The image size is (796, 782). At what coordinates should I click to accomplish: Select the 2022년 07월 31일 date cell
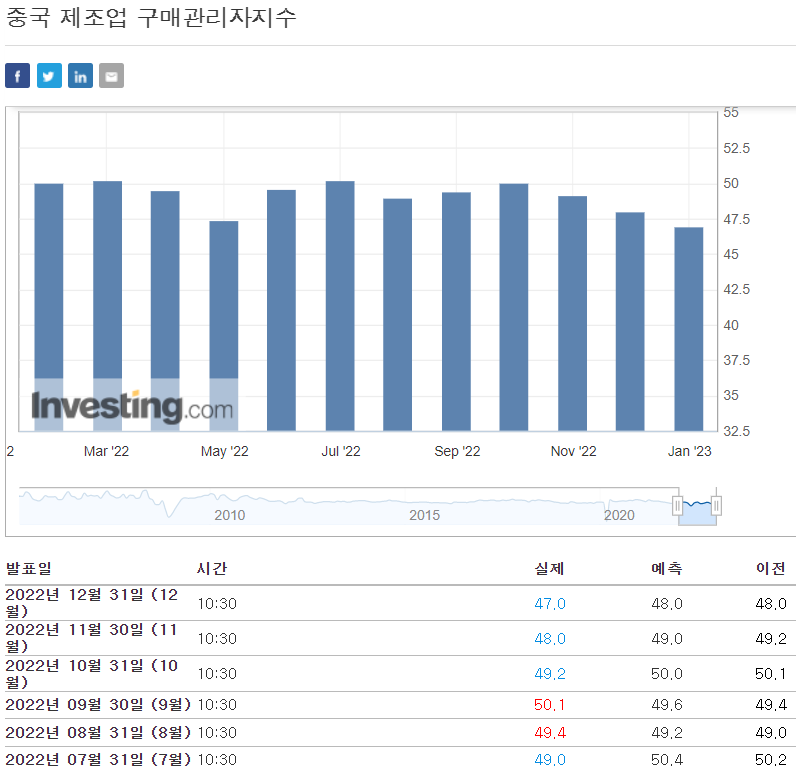point(98,760)
